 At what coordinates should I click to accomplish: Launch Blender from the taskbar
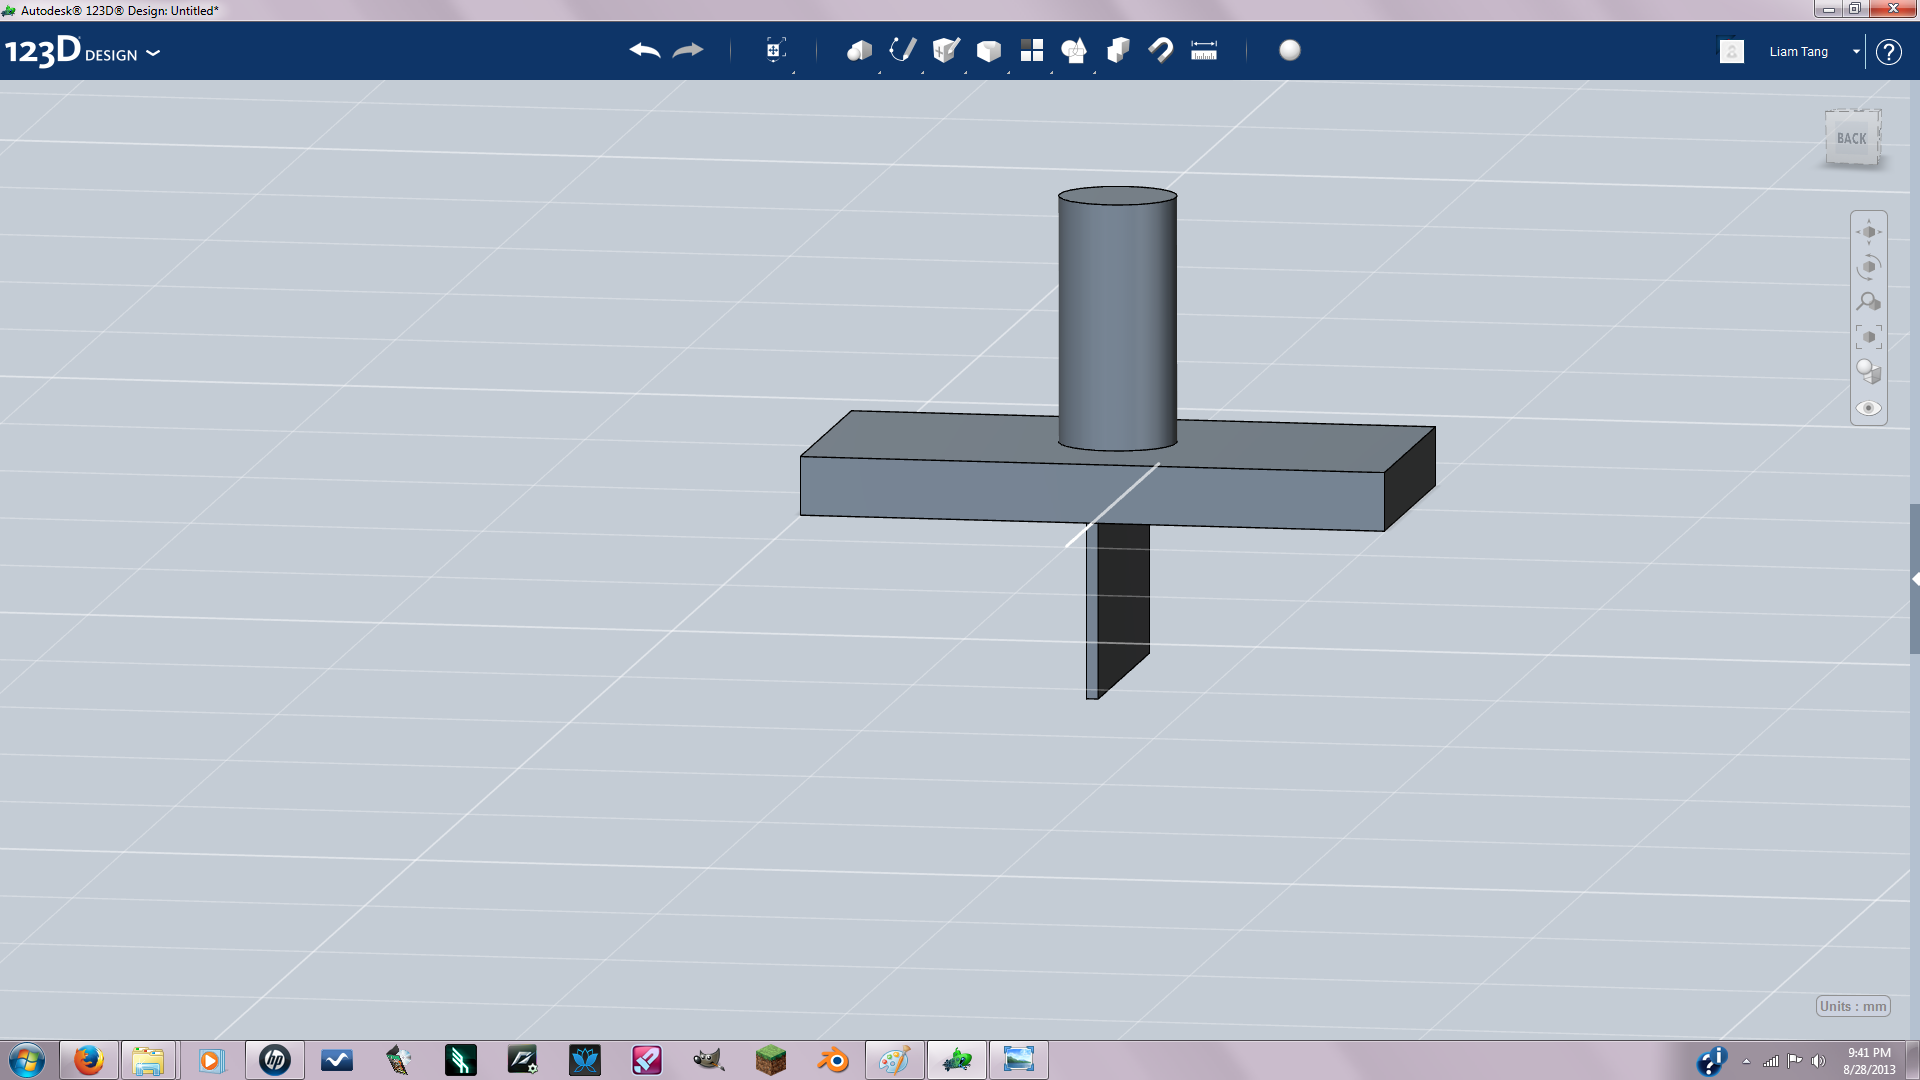tap(833, 1060)
